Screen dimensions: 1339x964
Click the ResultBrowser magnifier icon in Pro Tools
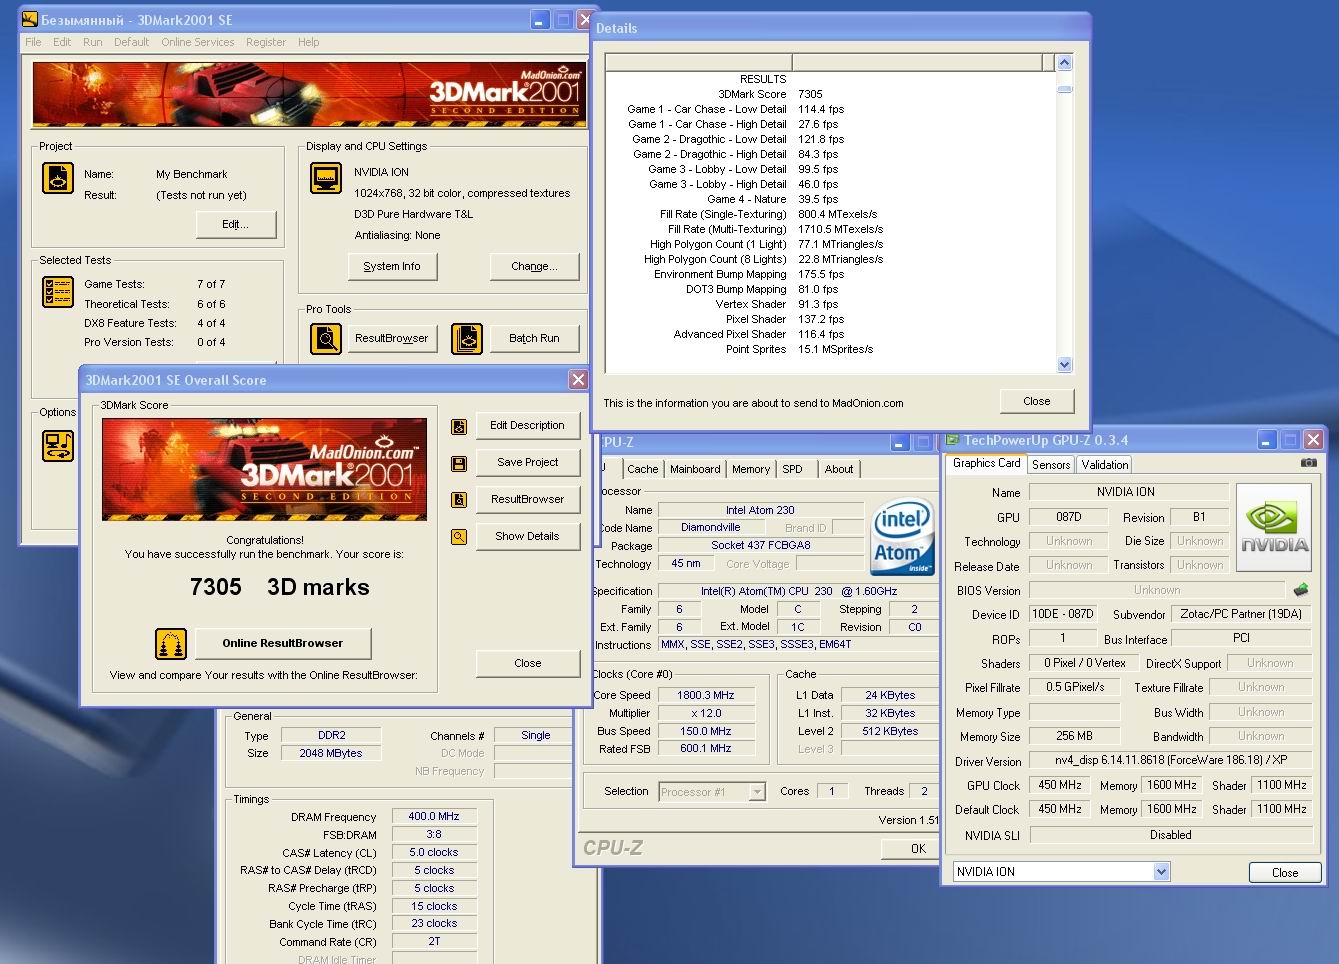(326, 339)
